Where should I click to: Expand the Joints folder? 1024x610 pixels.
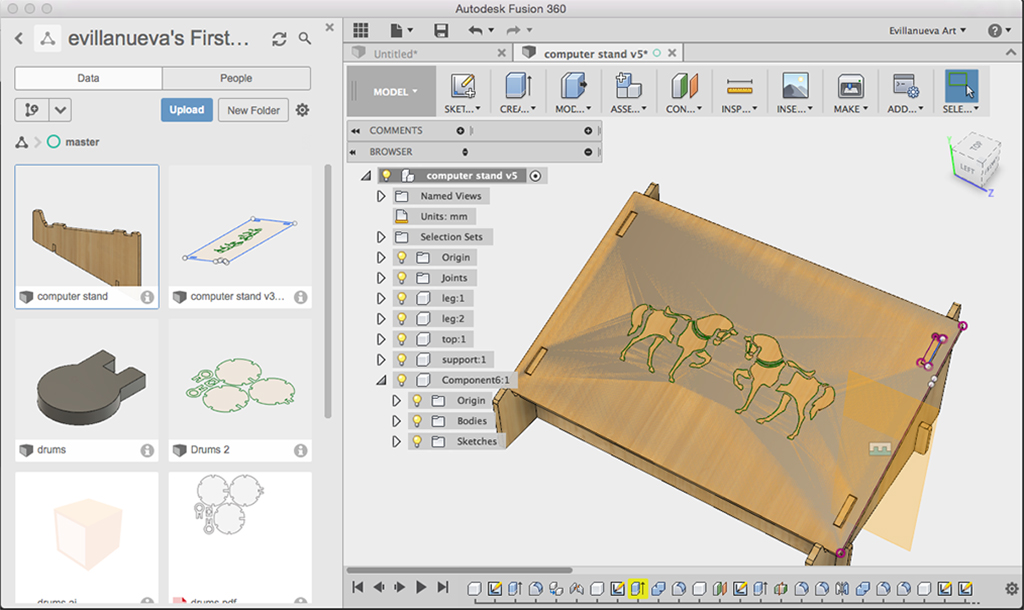pyautogui.click(x=381, y=278)
